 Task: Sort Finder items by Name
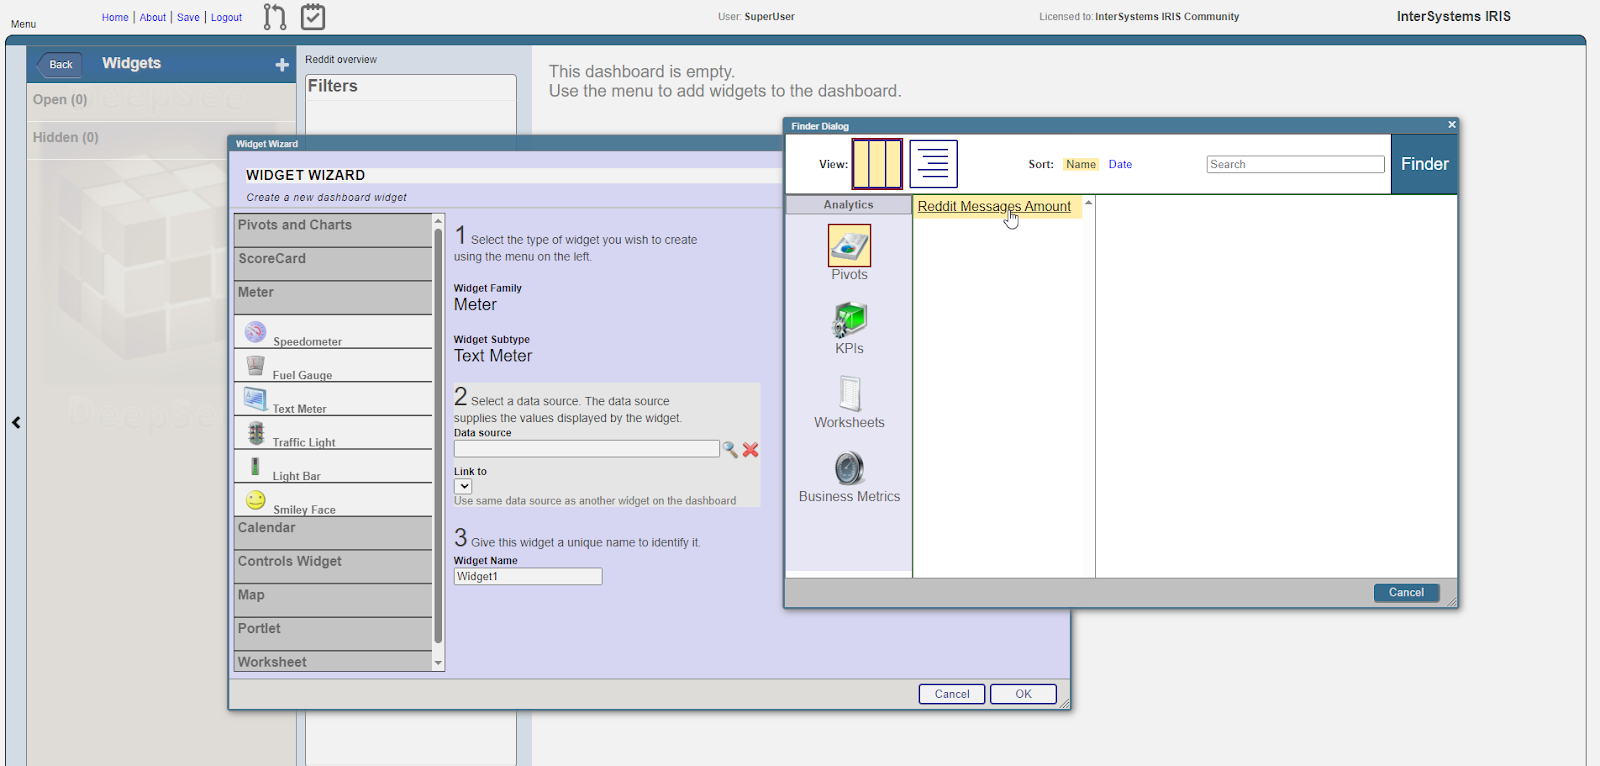click(x=1080, y=164)
